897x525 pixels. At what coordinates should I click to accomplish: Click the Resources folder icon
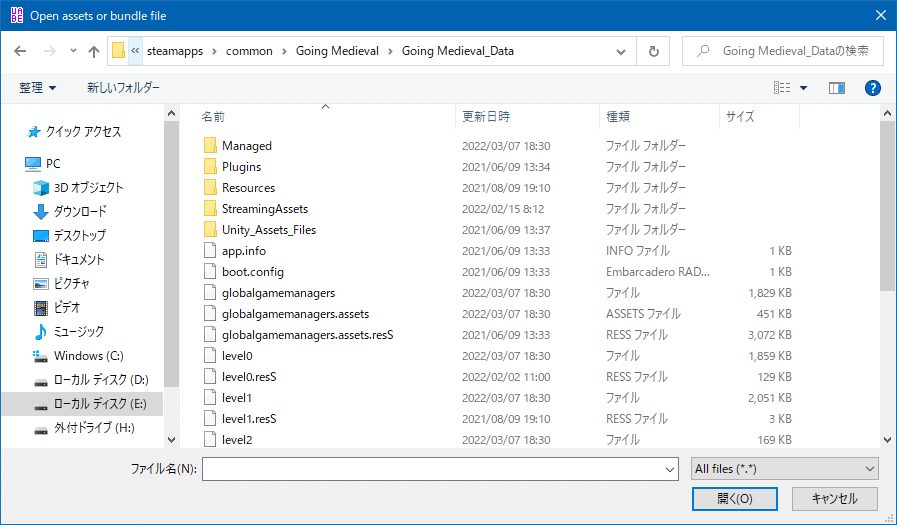(210, 188)
